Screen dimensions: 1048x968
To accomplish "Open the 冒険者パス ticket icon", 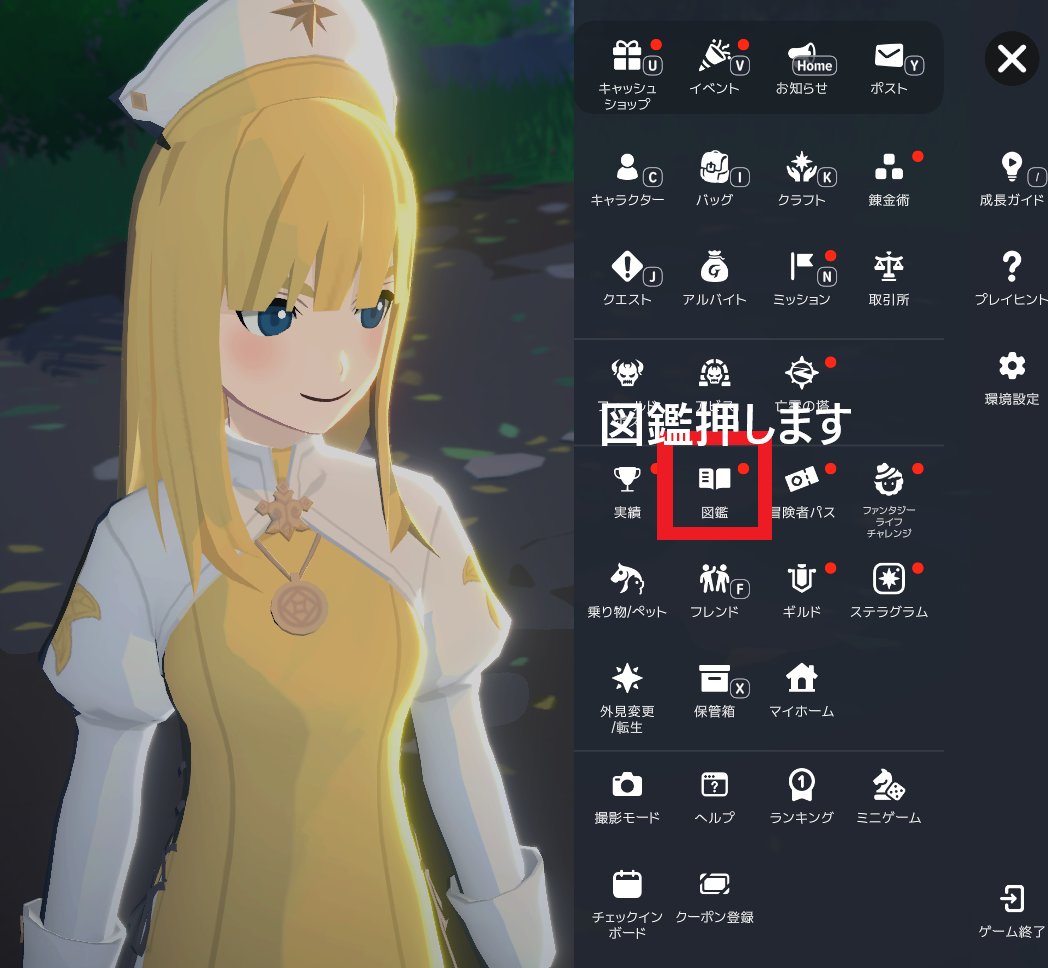I will coord(801,479).
